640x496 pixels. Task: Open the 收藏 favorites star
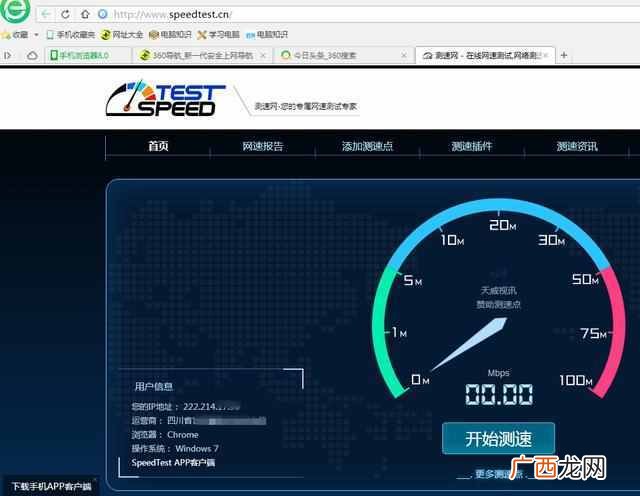(x=5, y=35)
